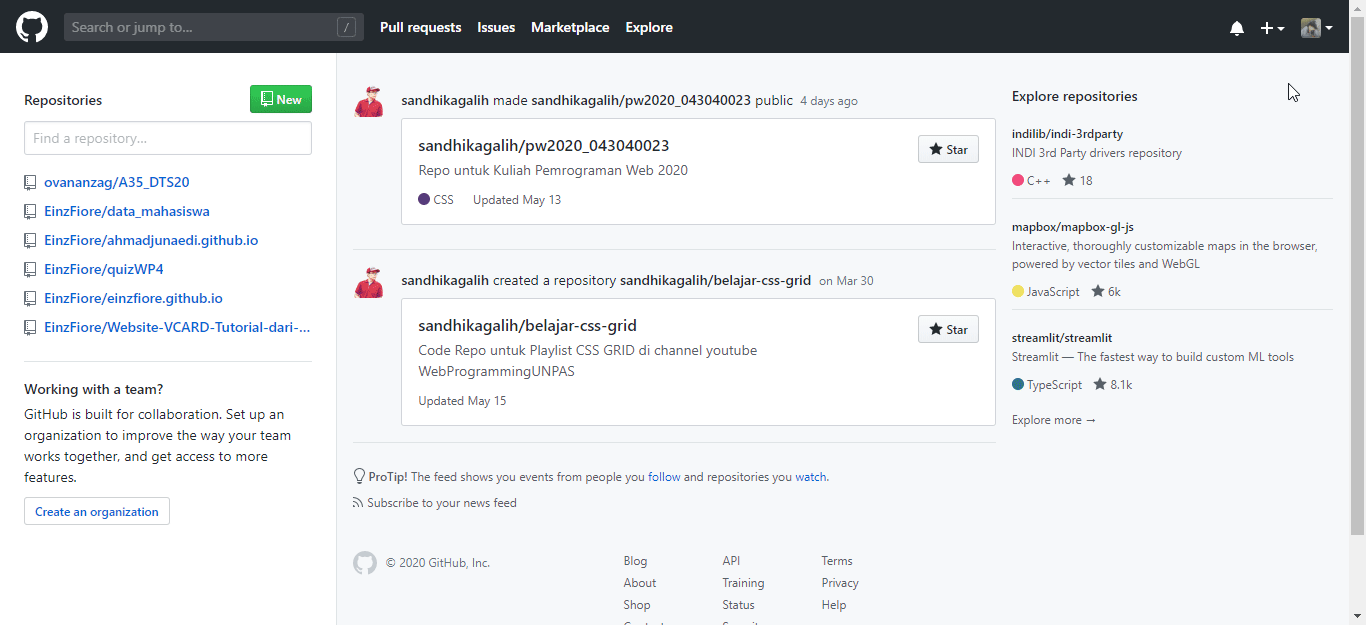Open sandhikagalih/belajar-css-grid card title
1366x625 pixels.
pyautogui.click(x=527, y=325)
